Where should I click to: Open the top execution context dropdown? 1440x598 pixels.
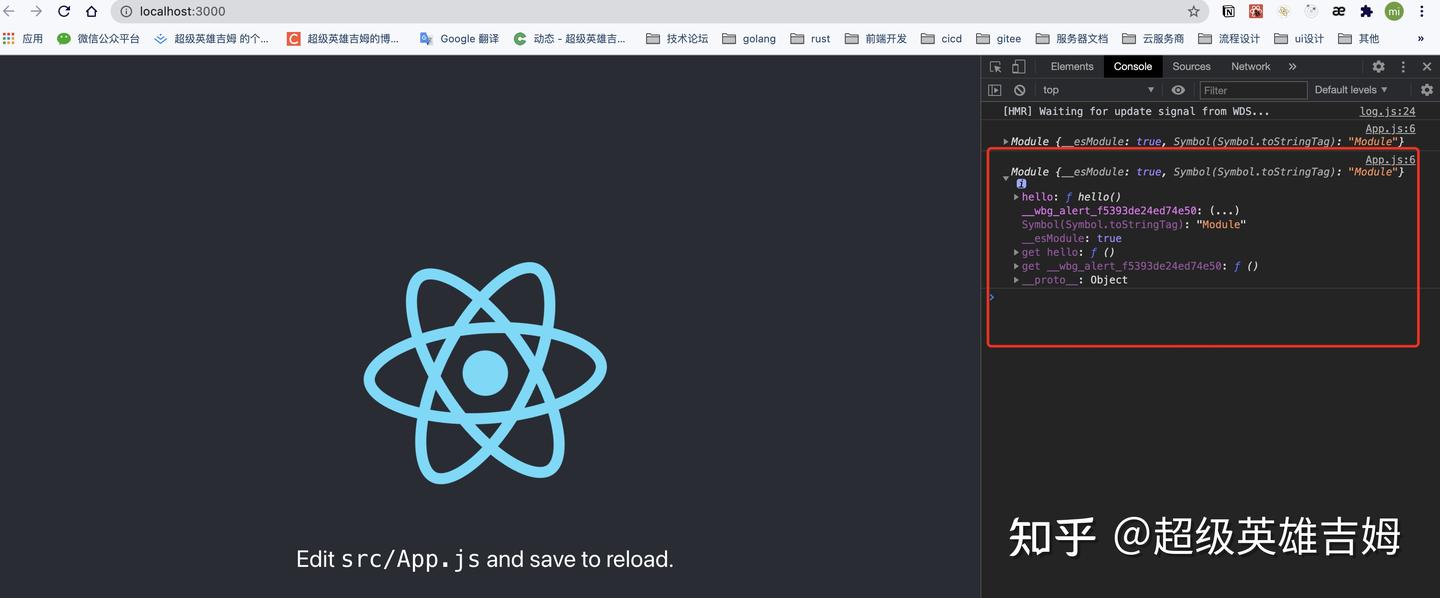click(1097, 90)
